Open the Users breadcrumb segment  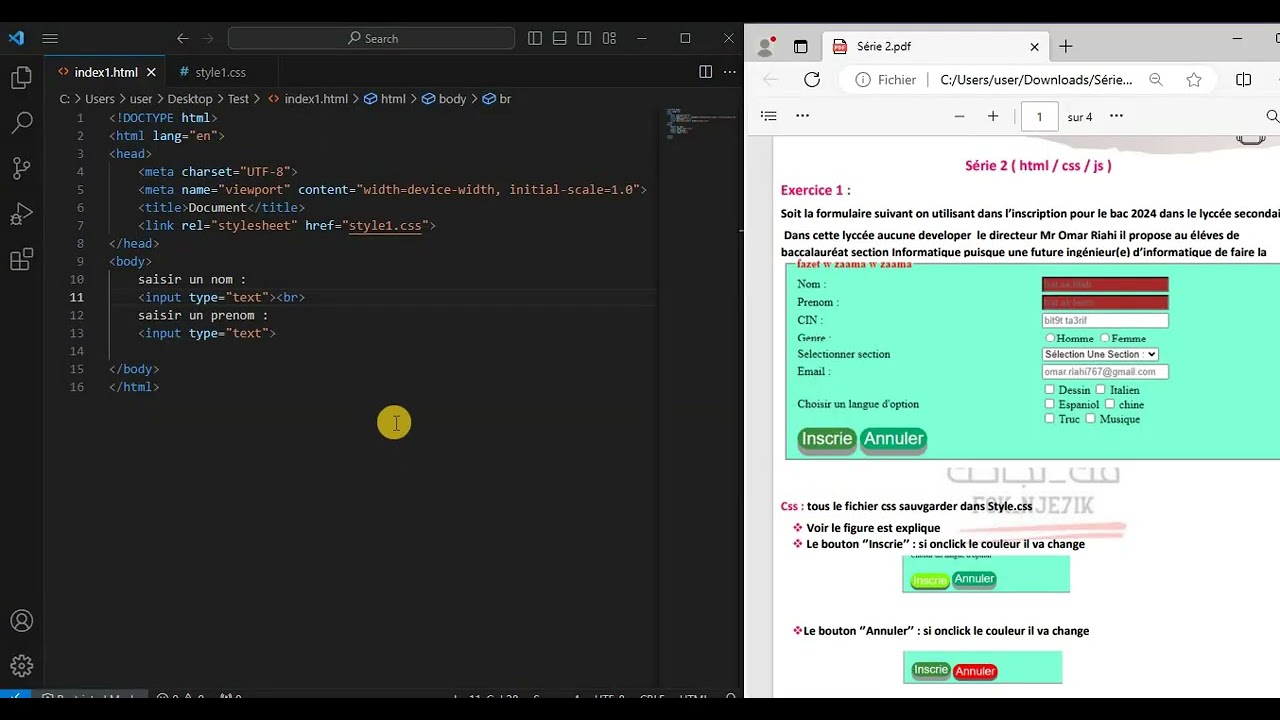[x=100, y=99]
